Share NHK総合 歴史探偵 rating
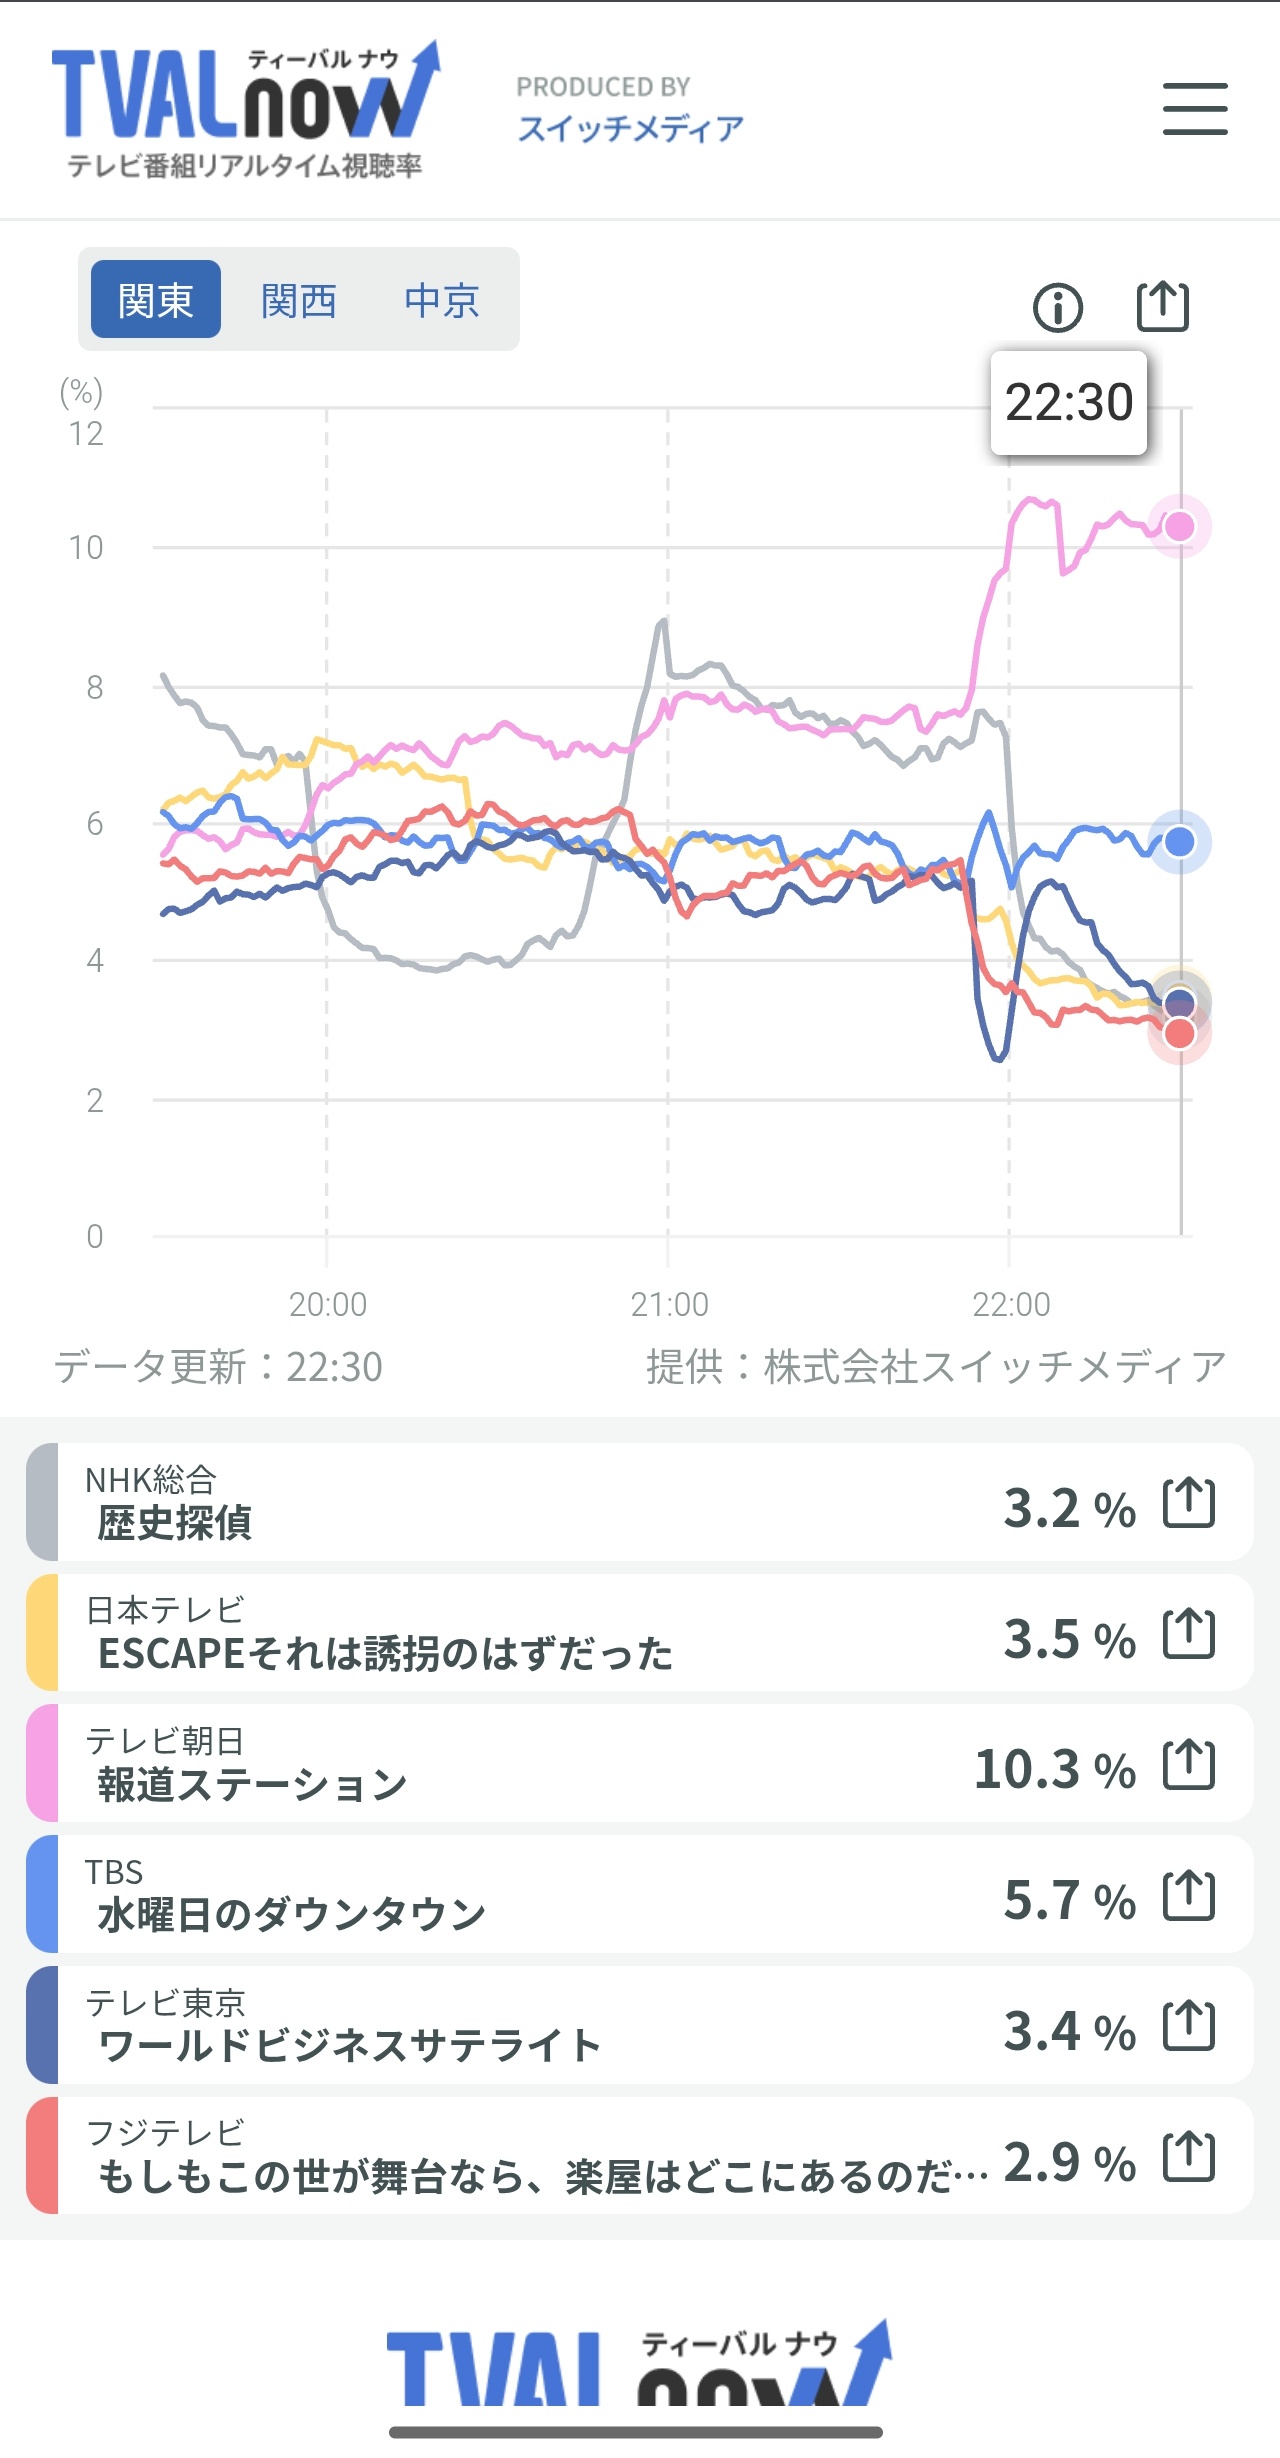The width and height of the screenshot is (1280, 2458). click(1189, 1503)
